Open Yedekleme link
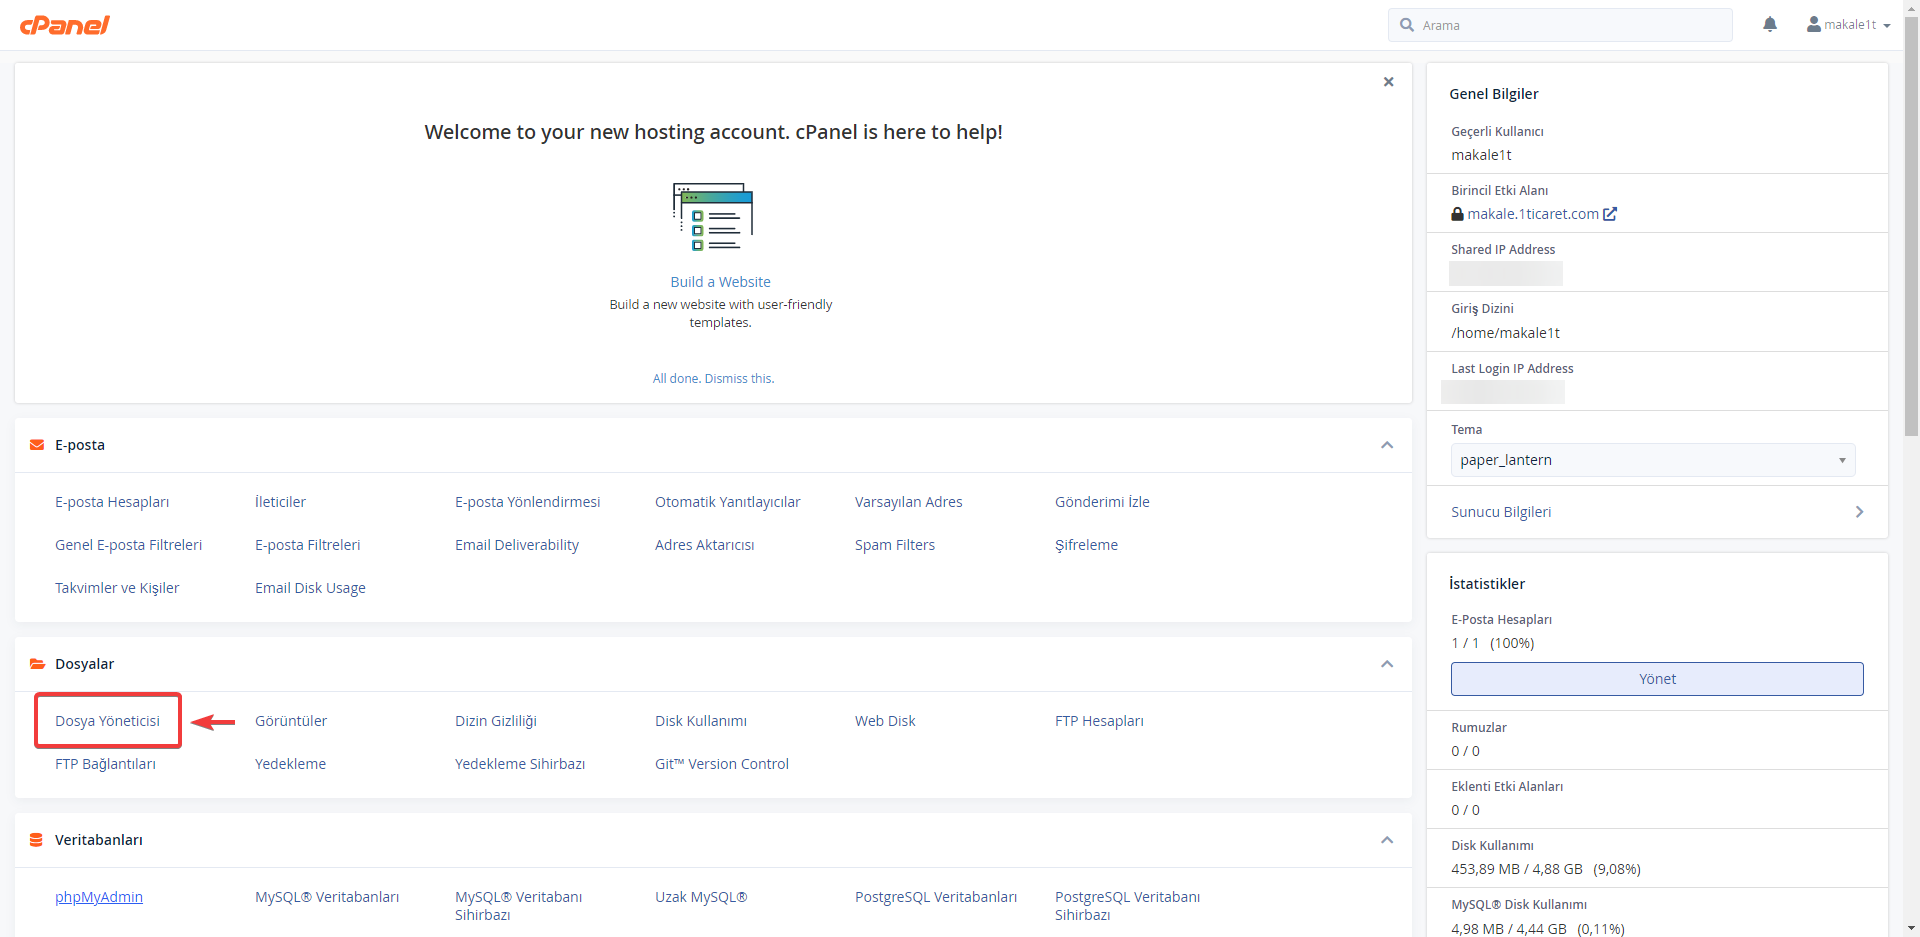Screen dimensions: 1920x937 (290, 764)
